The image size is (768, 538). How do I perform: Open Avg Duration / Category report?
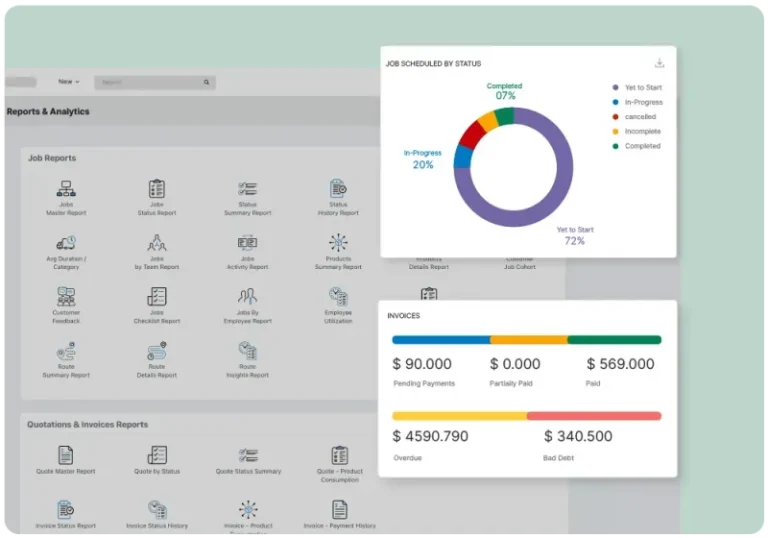[x=67, y=243]
